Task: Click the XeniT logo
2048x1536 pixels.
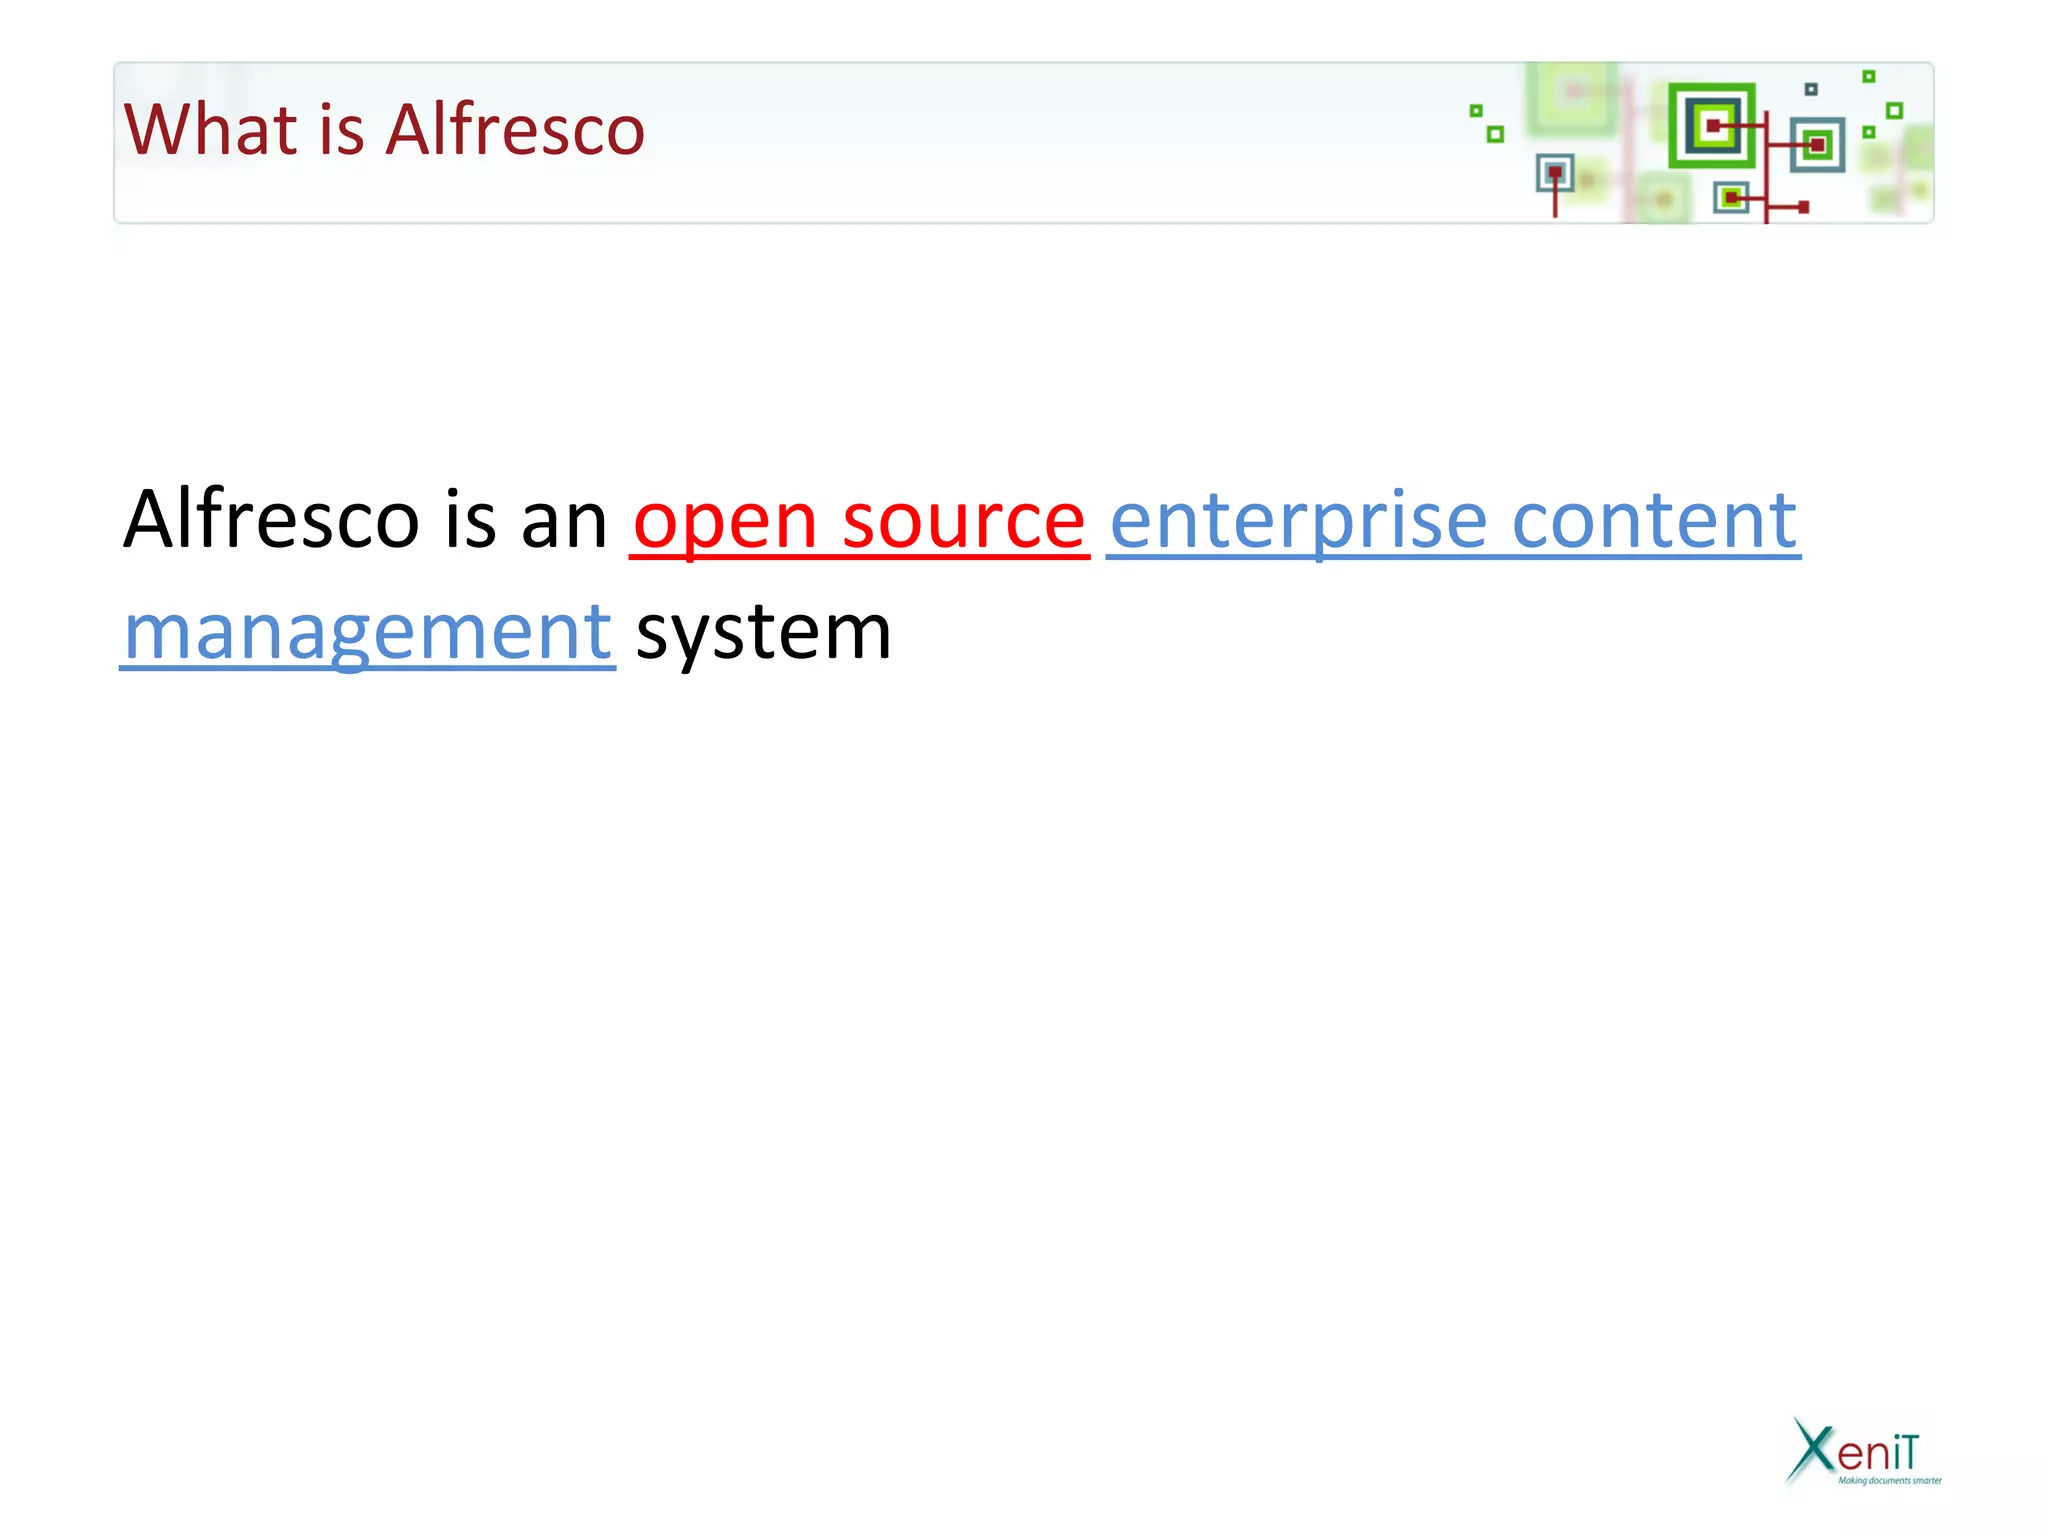Action: pyautogui.click(x=1863, y=1451)
